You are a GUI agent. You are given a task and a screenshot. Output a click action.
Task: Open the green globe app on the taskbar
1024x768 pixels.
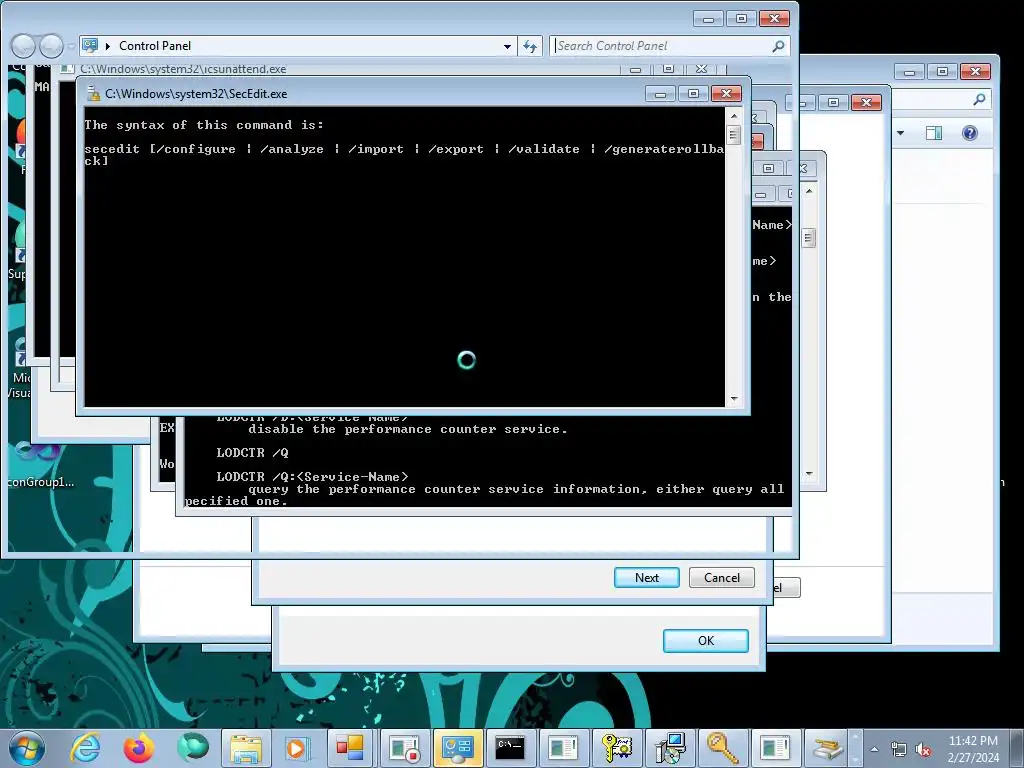tap(192, 748)
